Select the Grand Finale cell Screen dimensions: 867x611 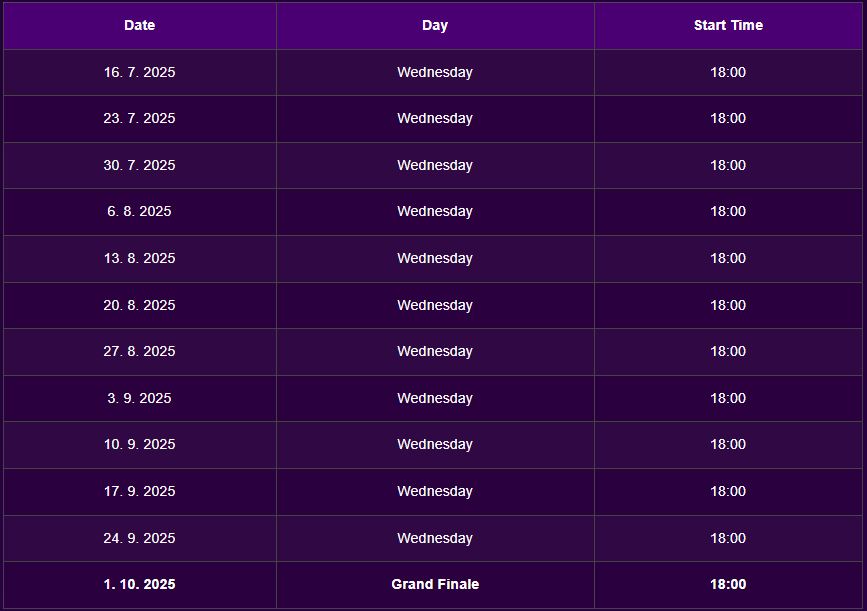(x=435, y=584)
